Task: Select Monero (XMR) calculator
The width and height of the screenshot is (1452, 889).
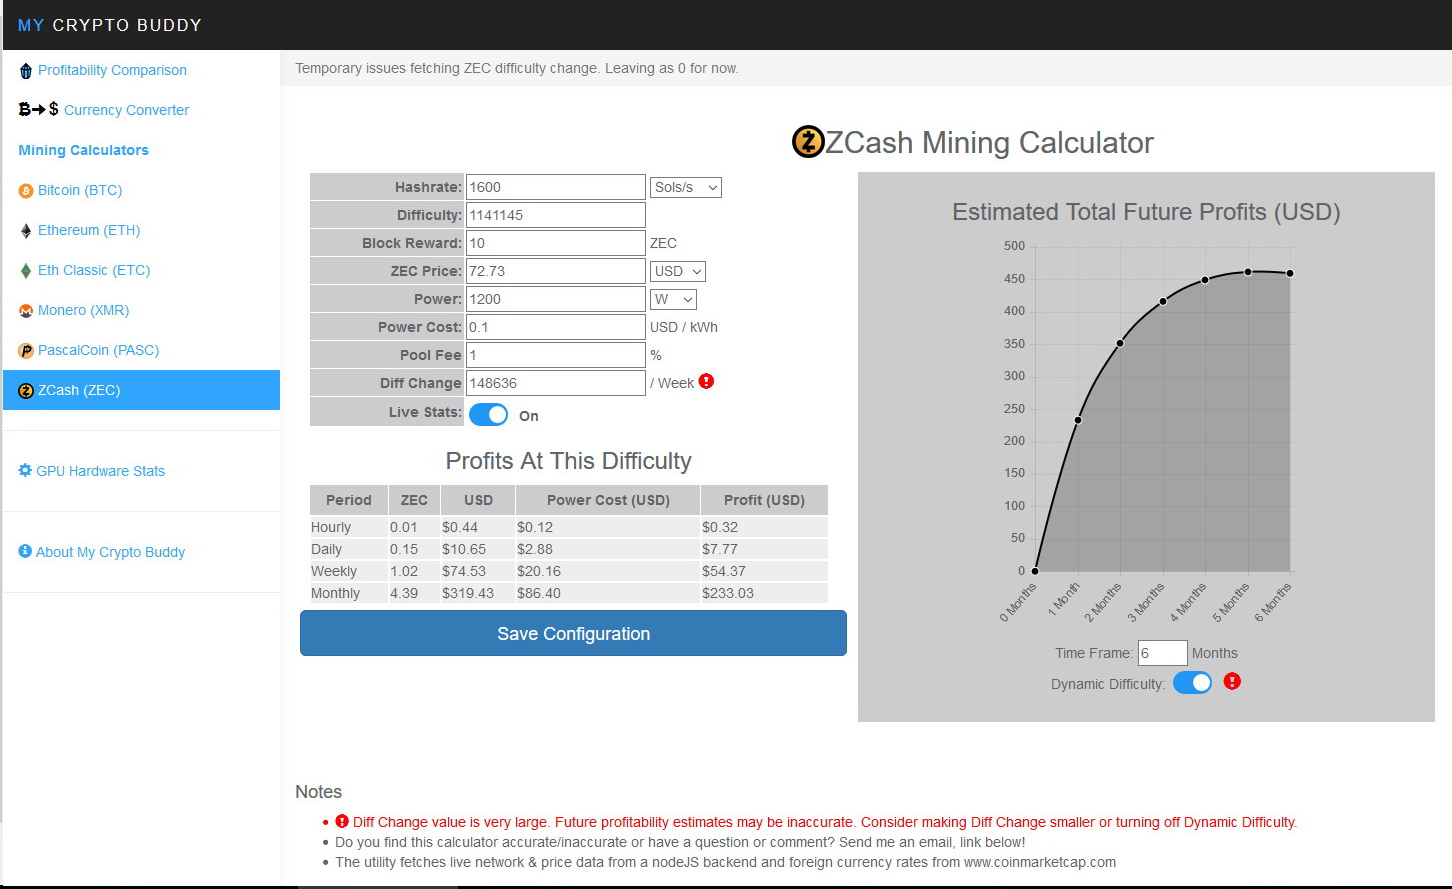Action: pos(83,310)
